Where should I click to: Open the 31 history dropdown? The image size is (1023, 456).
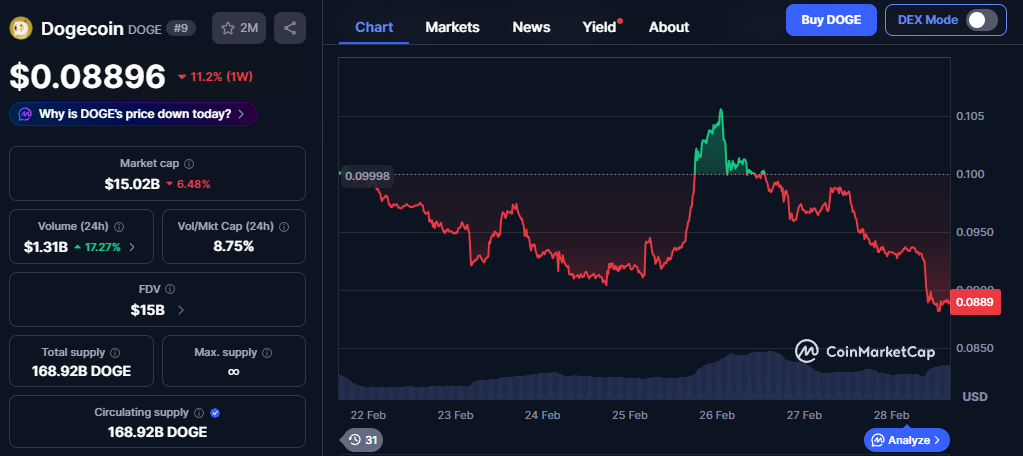pyautogui.click(x=363, y=439)
